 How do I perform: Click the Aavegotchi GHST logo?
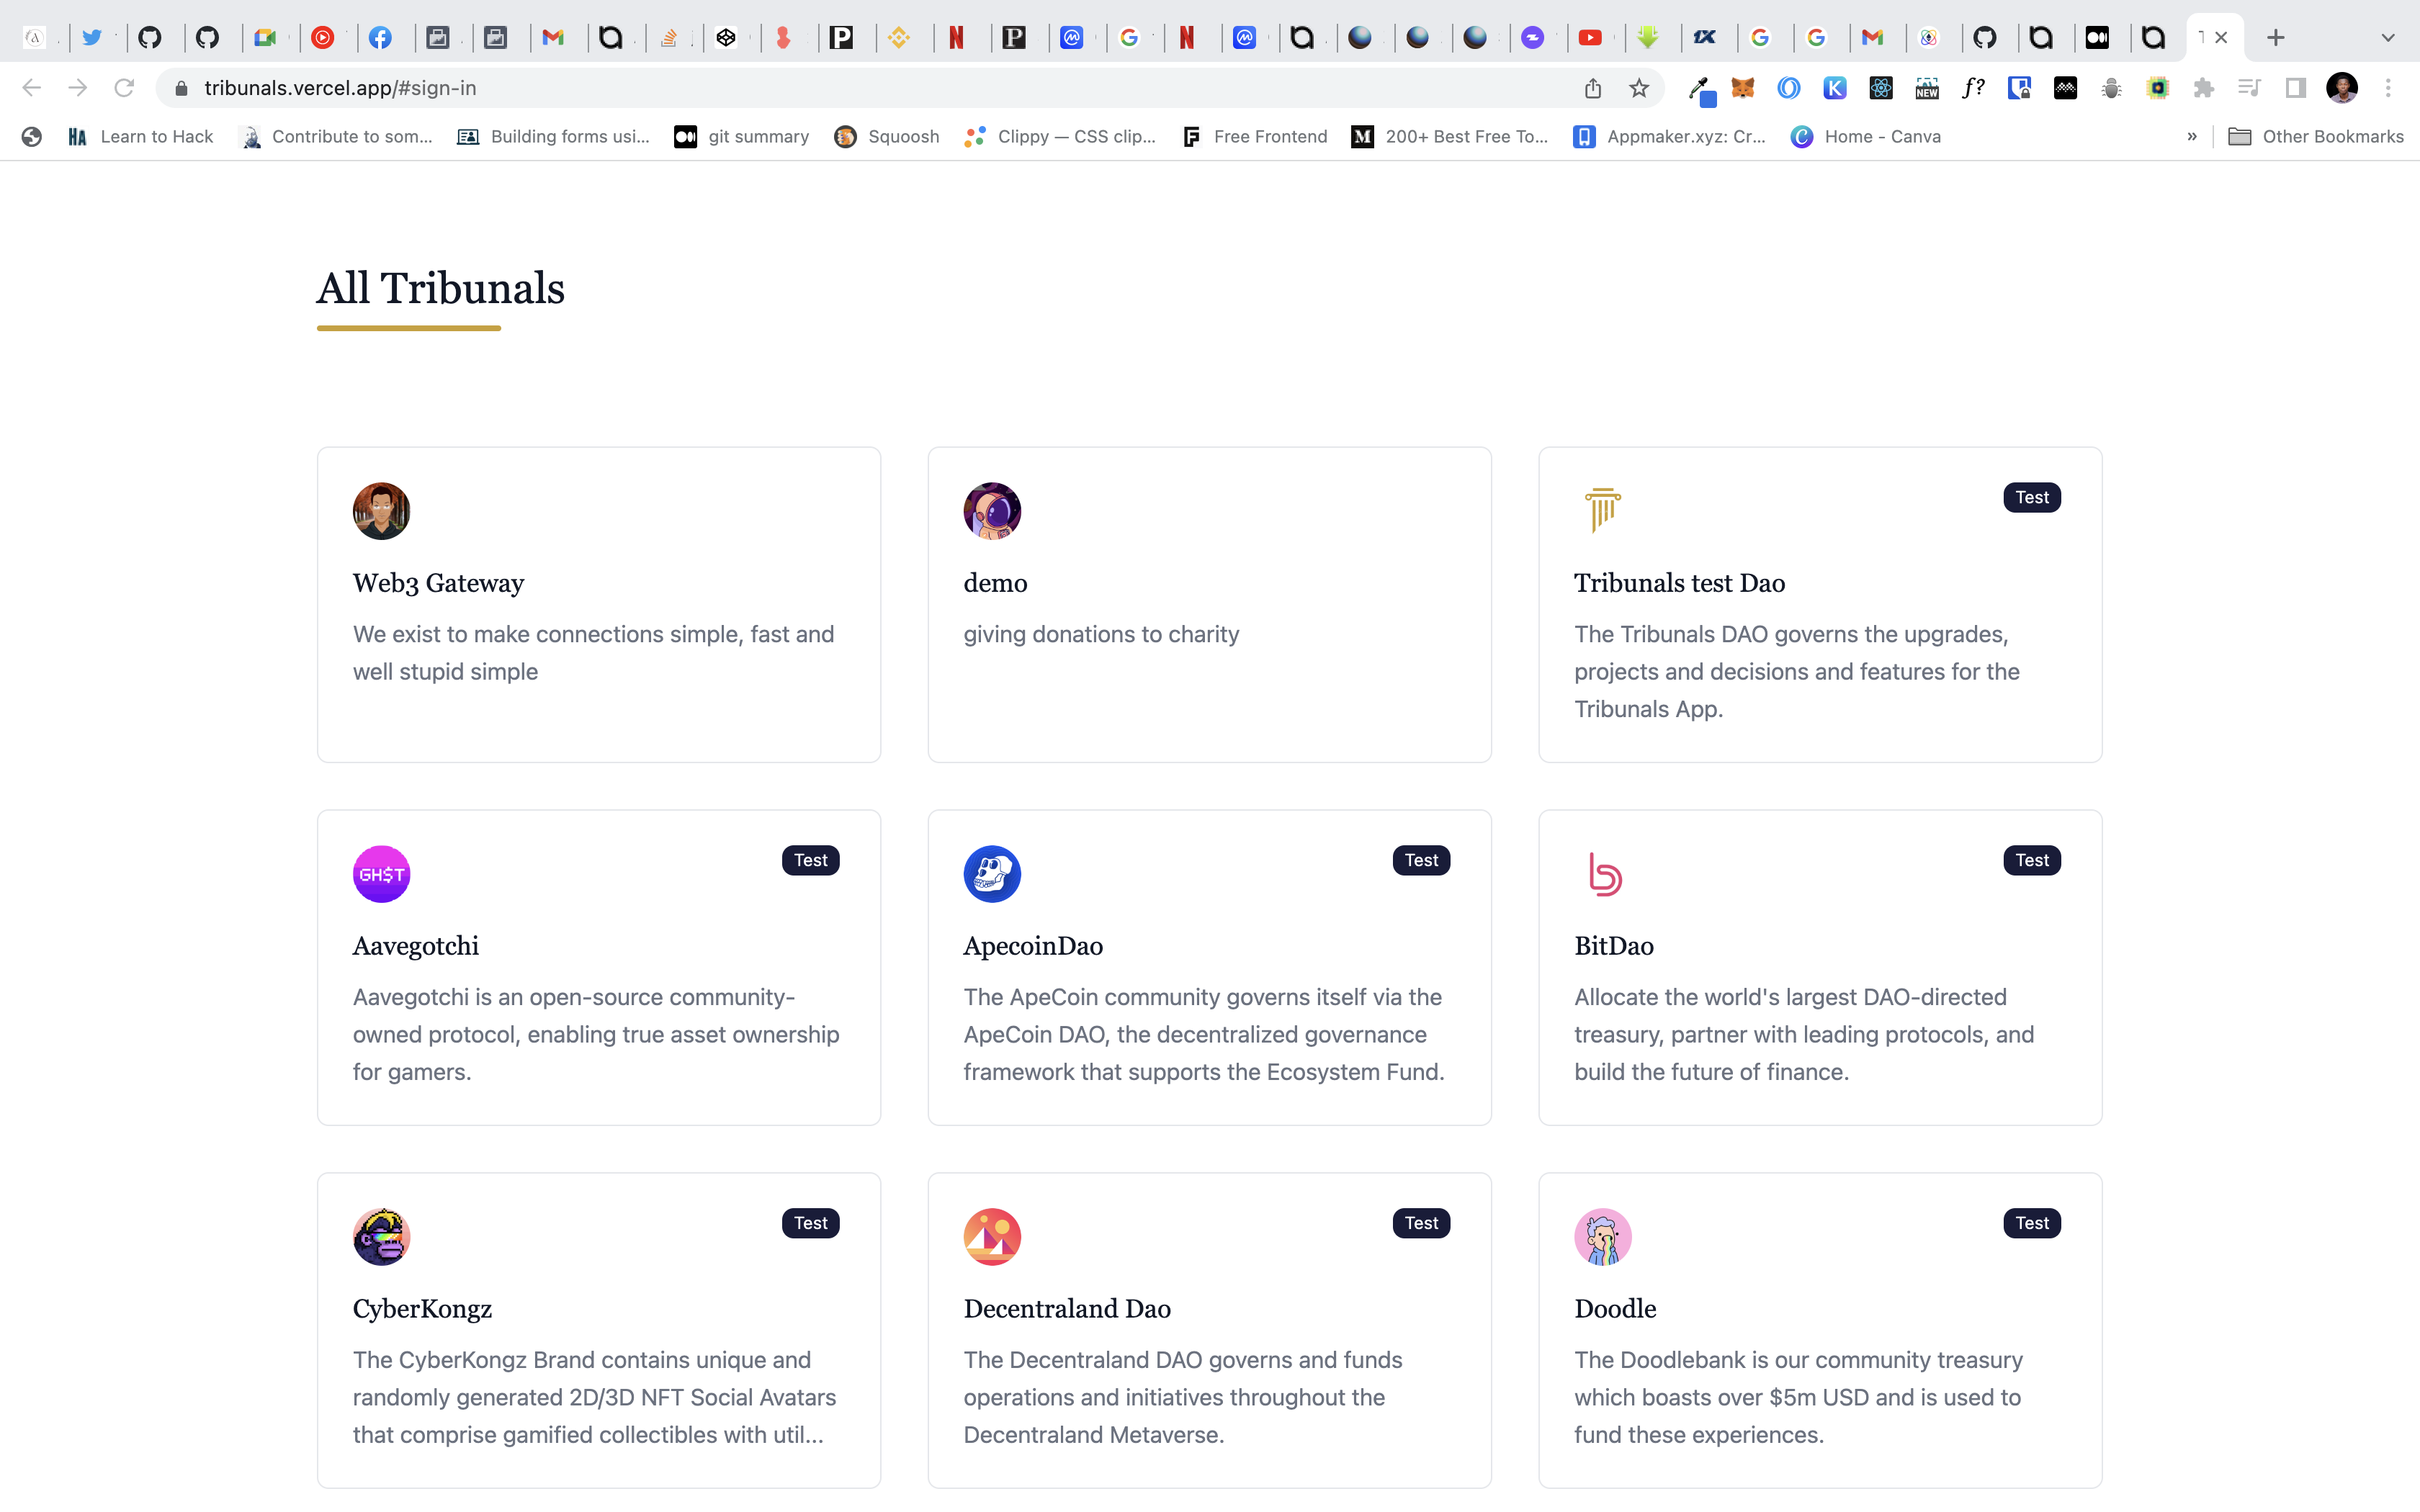381,874
